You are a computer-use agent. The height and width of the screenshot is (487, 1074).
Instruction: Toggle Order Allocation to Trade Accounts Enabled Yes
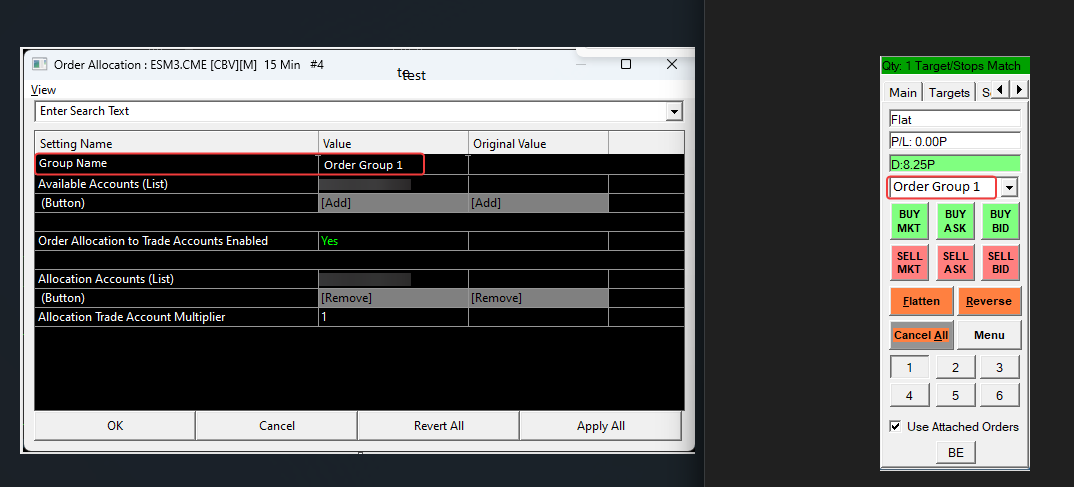click(x=392, y=241)
